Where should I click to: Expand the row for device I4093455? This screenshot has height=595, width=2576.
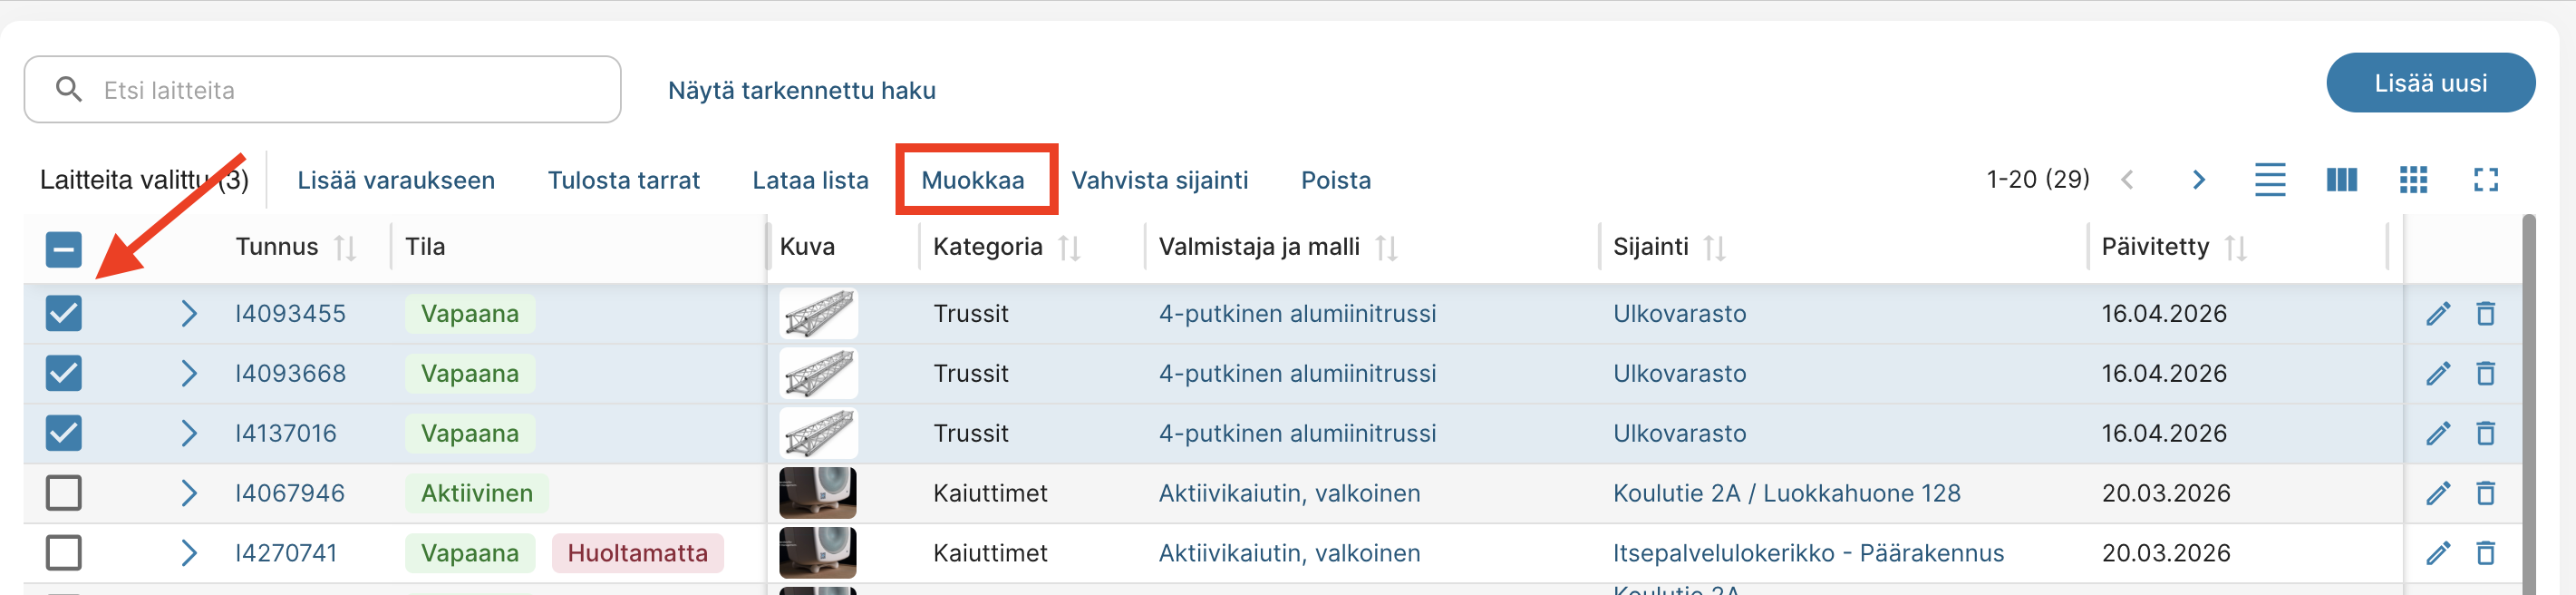click(x=189, y=314)
